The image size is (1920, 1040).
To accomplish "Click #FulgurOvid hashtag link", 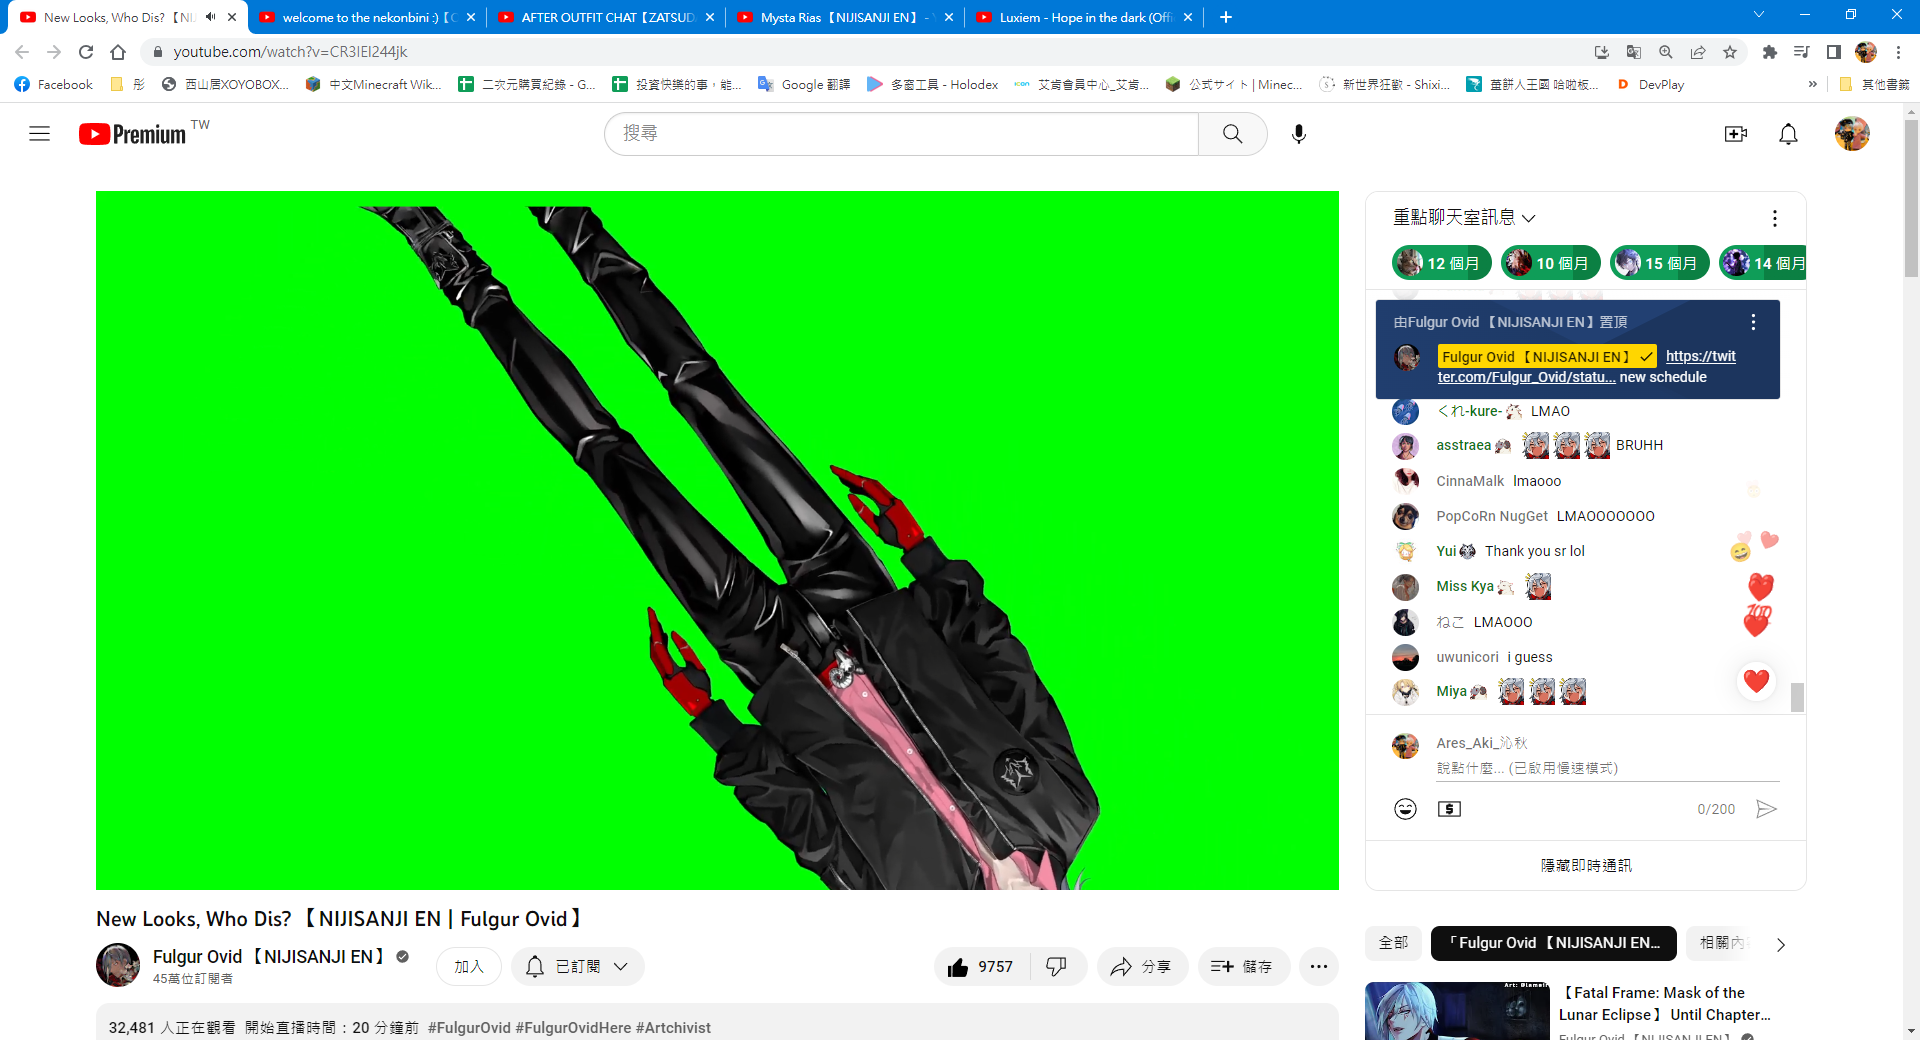I will coord(469,1028).
